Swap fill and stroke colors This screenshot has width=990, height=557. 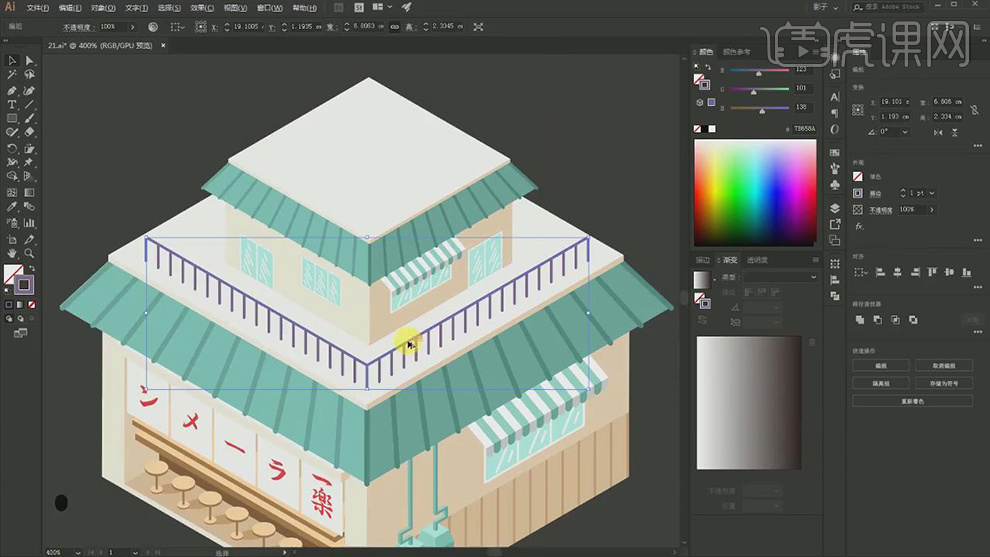[30, 268]
